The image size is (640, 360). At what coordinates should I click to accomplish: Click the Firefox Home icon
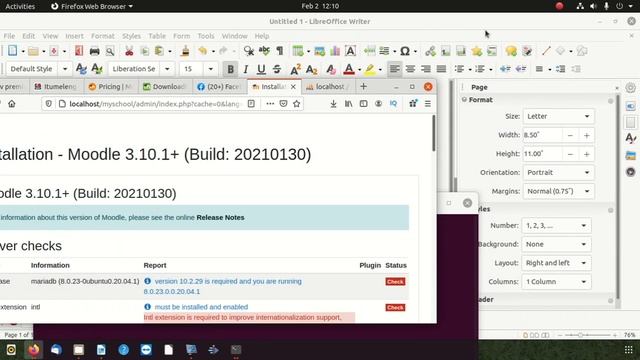(12, 104)
